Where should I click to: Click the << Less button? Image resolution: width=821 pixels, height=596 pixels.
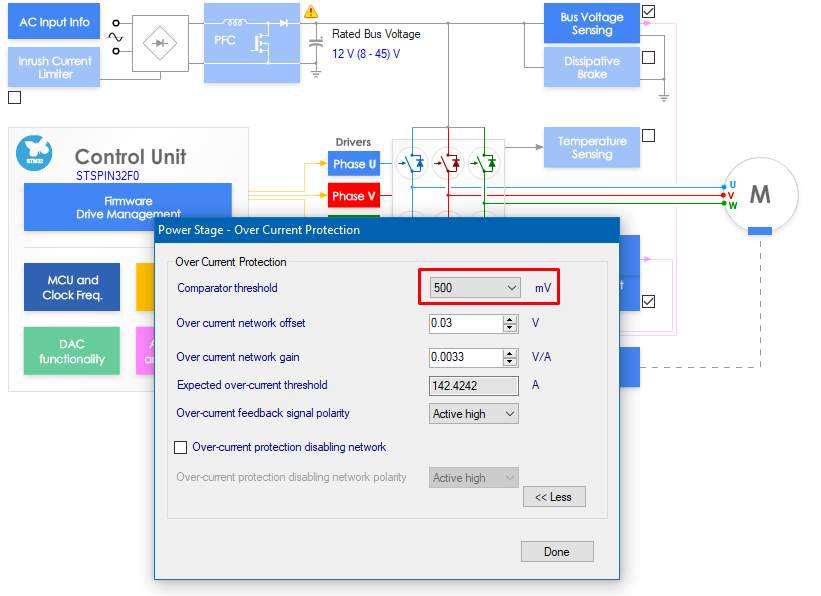coord(554,497)
